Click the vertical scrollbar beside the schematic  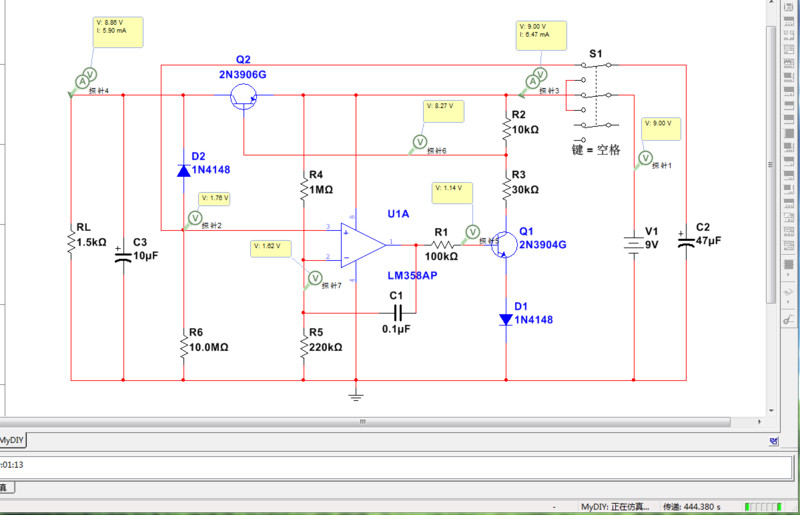(x=771, y=160)
